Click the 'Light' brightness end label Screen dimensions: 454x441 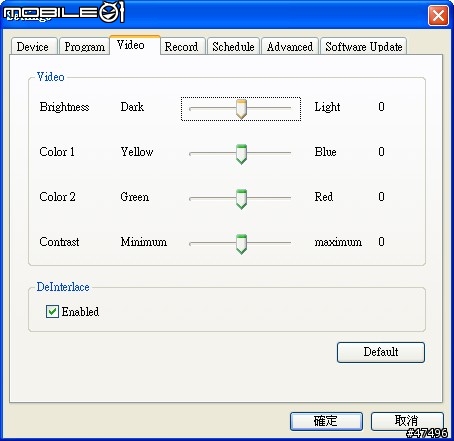(327, 107)
